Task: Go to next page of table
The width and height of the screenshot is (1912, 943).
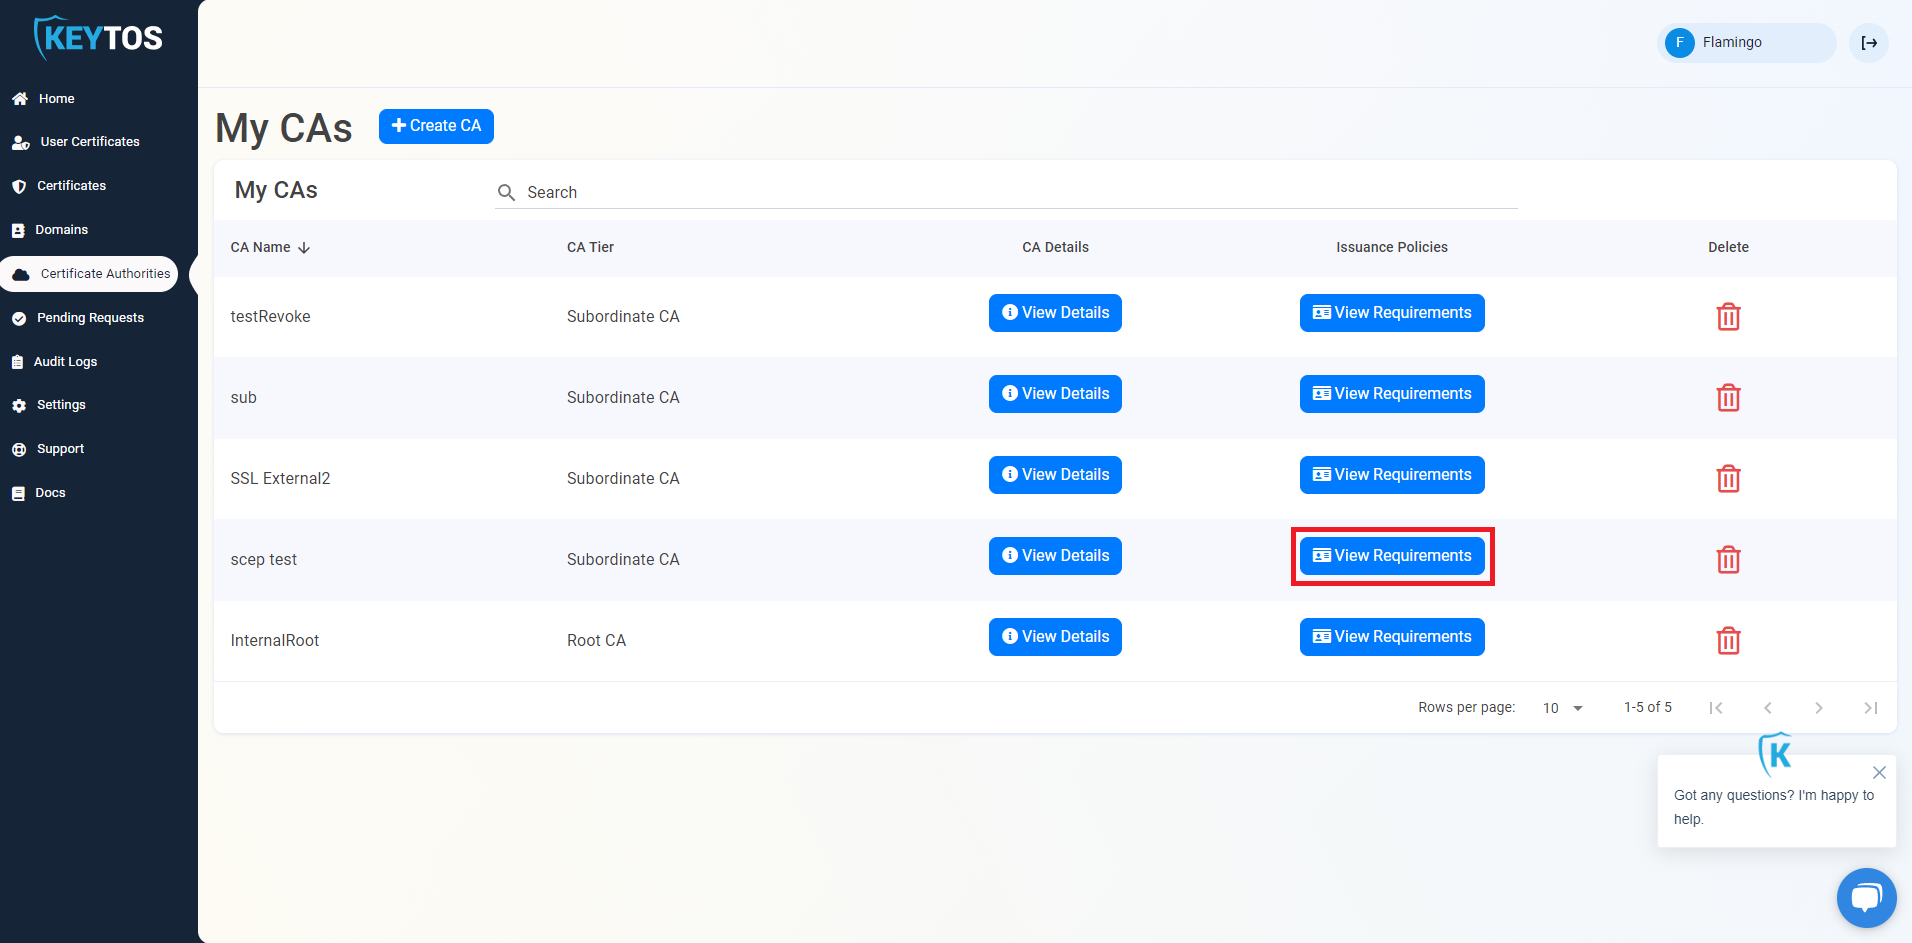Action: point(1819,708)
